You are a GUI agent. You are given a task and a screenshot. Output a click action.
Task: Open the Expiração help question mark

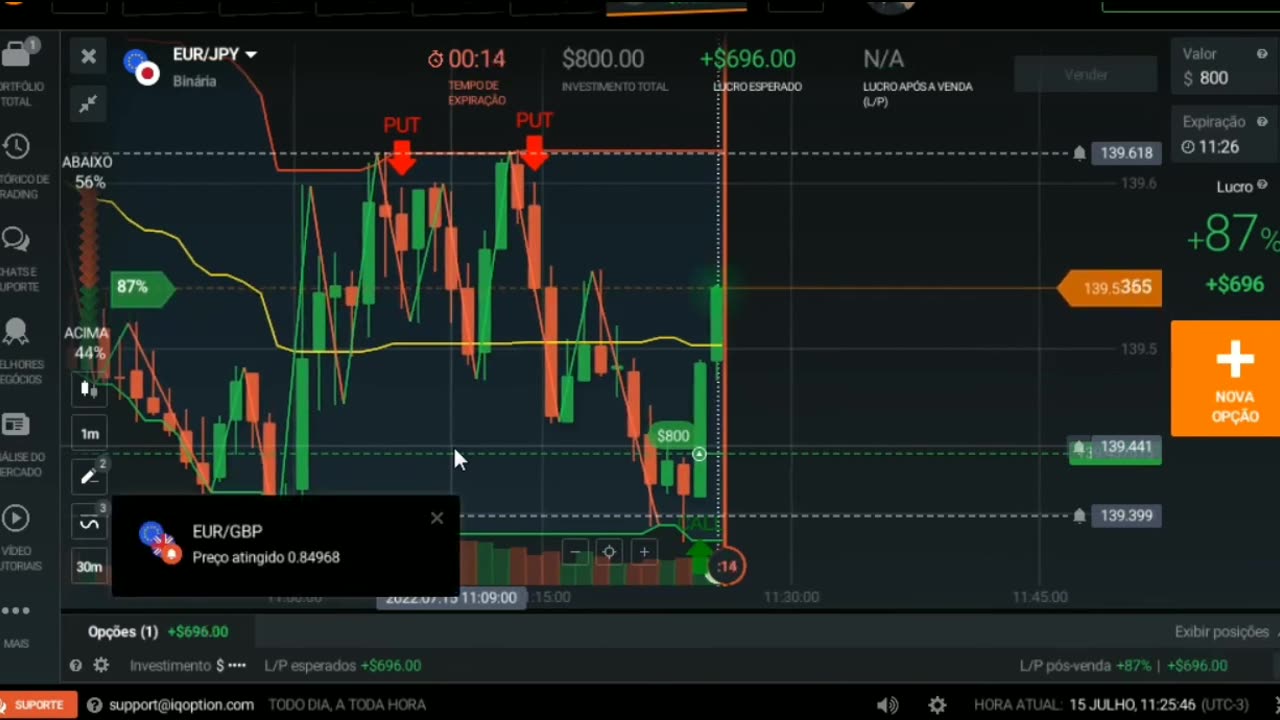coord(1262,122)
